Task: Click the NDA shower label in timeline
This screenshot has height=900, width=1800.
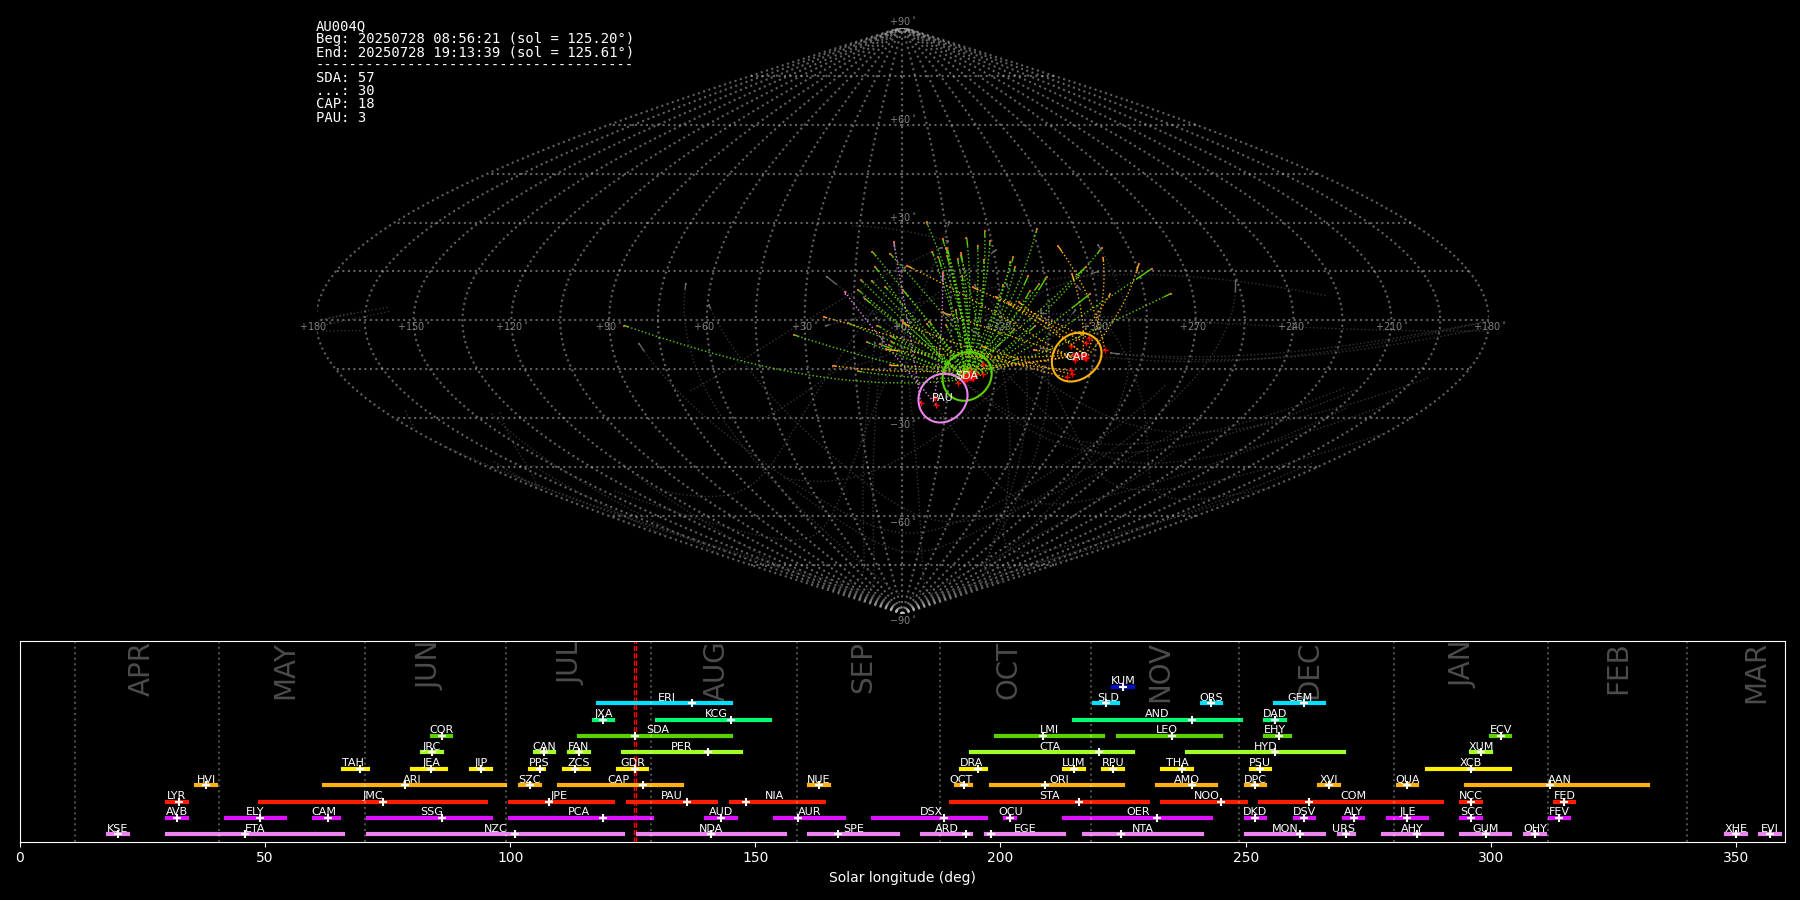Action: pyautogui.click(x=710, y=829)
